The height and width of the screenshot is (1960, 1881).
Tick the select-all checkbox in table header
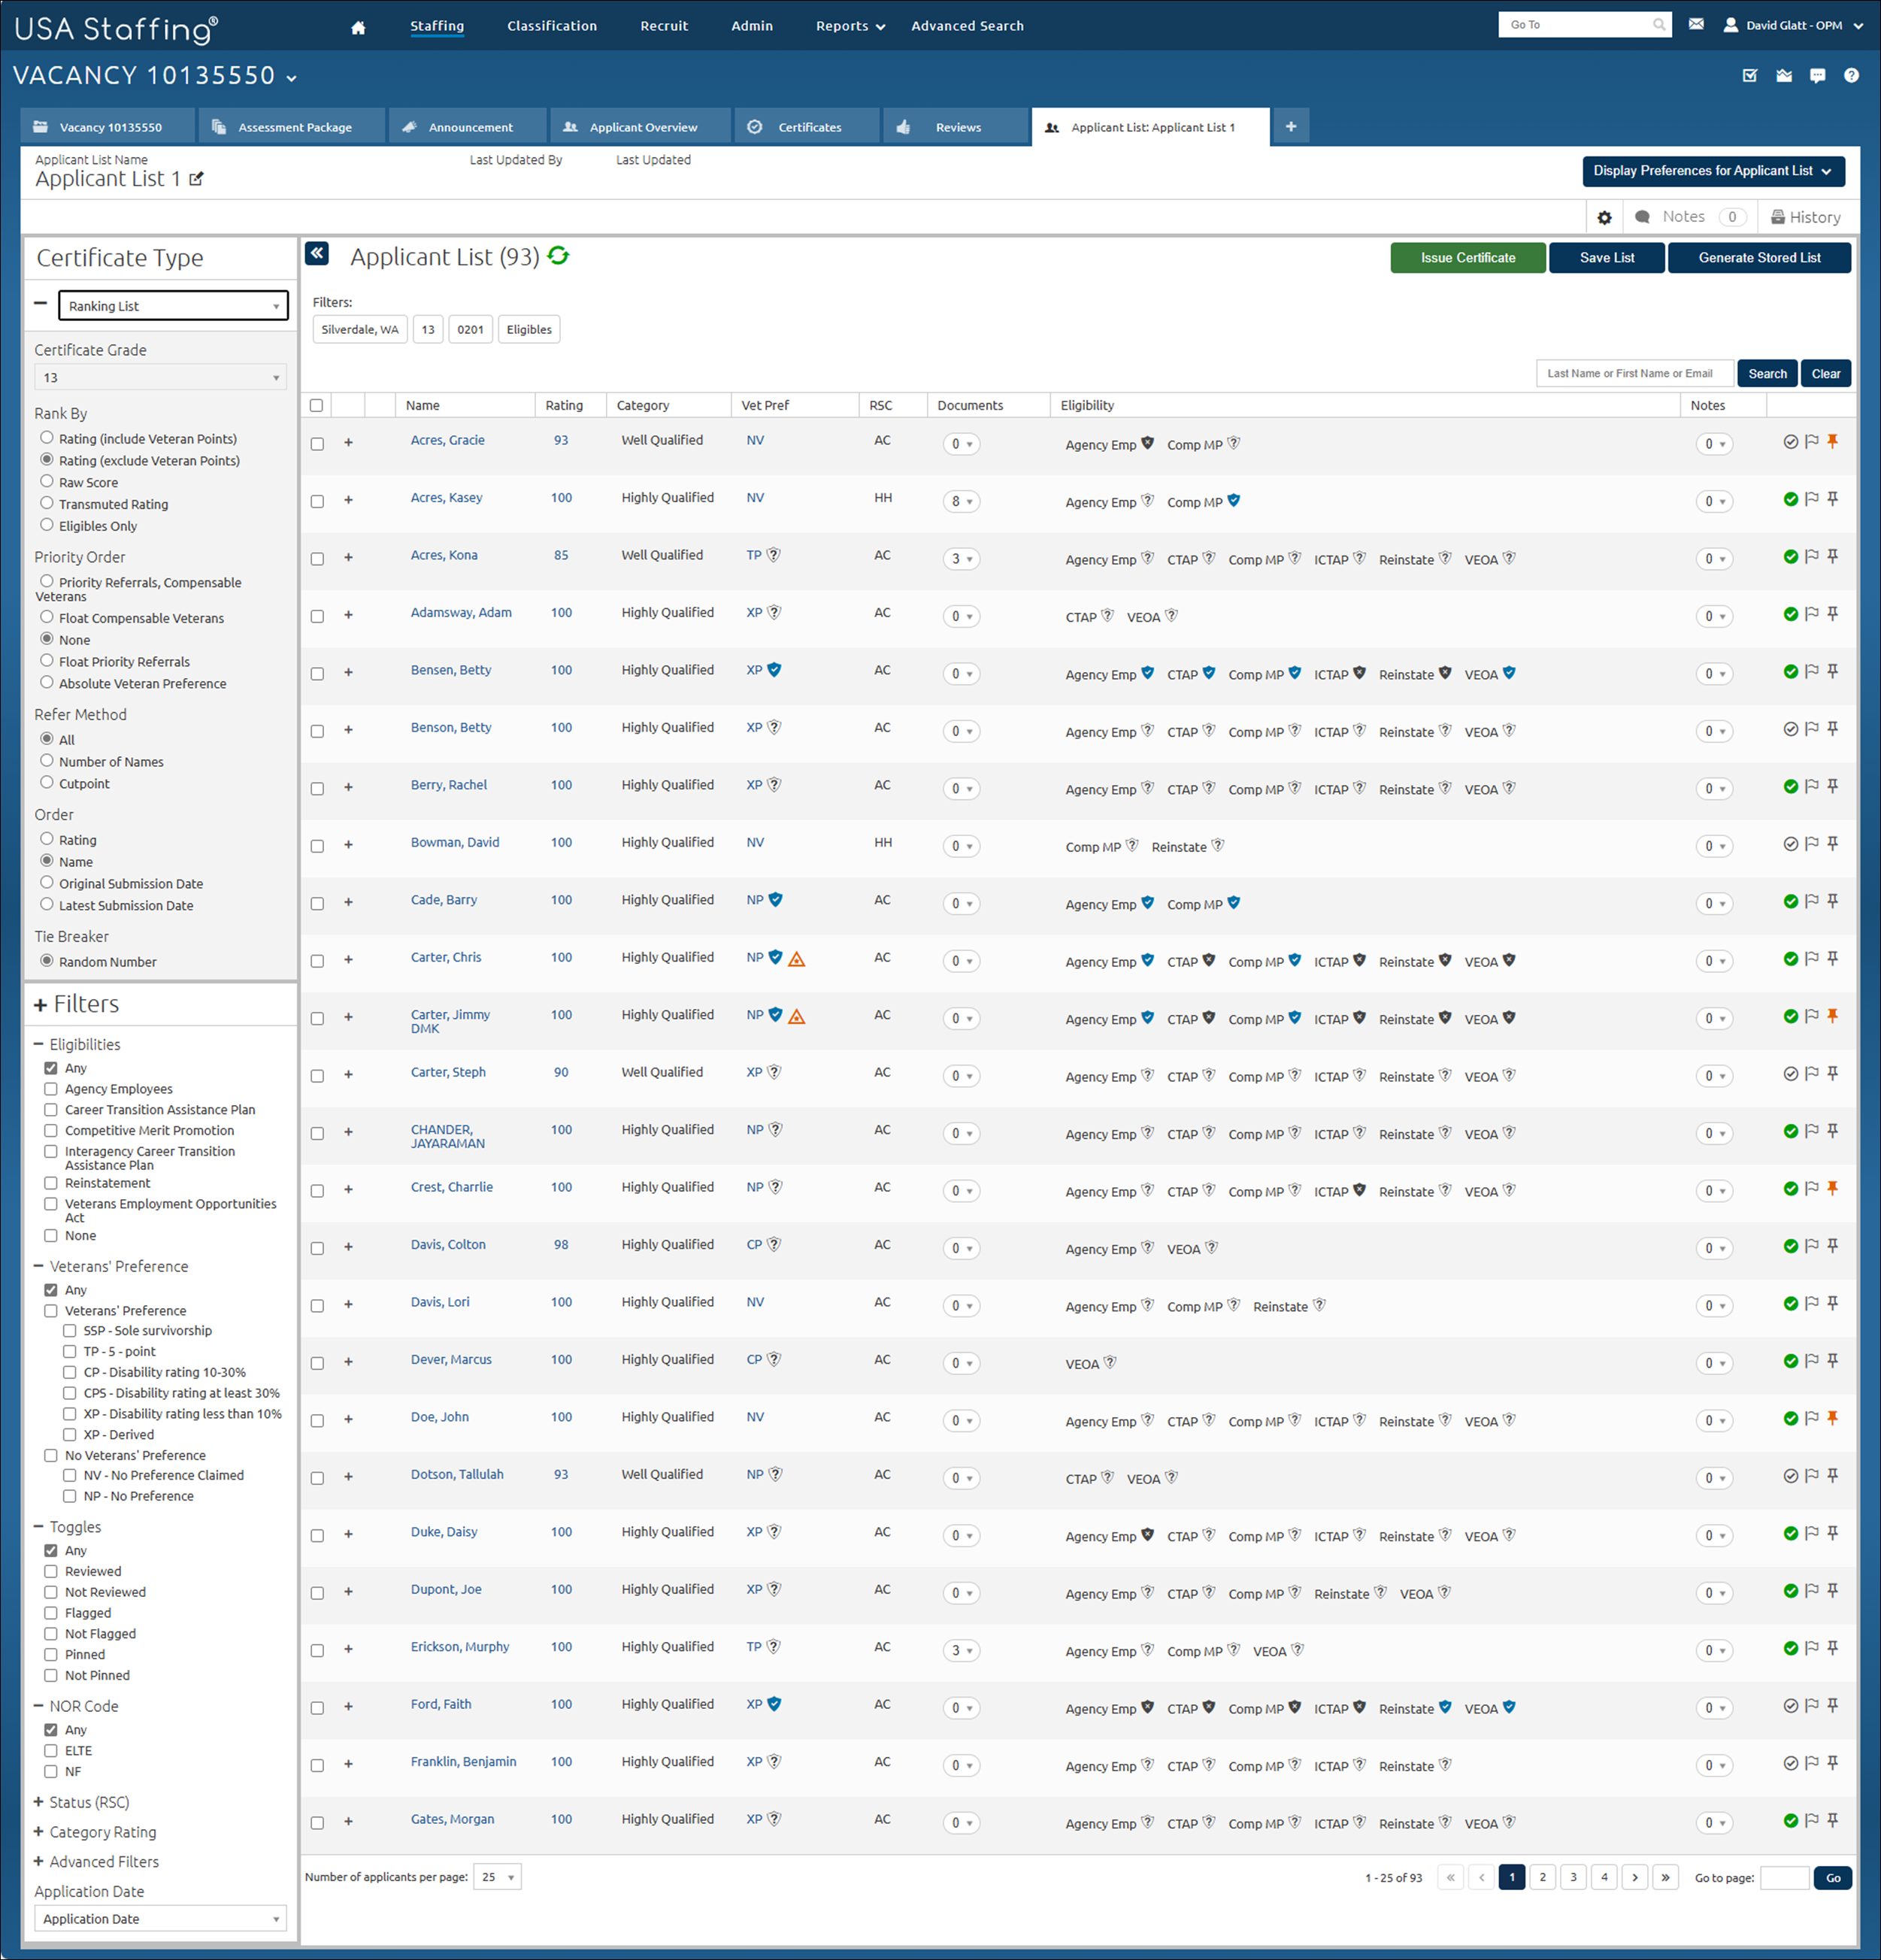(316, 405)
